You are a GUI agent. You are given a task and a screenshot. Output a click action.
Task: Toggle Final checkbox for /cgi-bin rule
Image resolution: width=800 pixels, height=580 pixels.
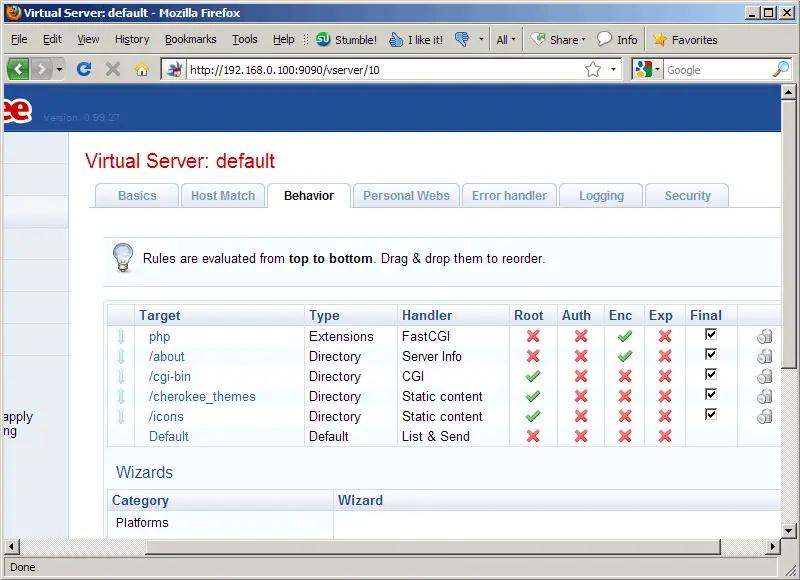(711, 375)
